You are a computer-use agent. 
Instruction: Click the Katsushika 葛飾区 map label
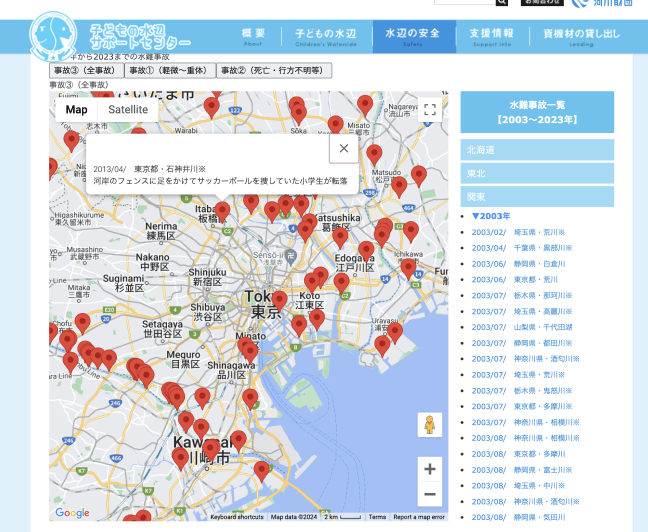point(338,222)
